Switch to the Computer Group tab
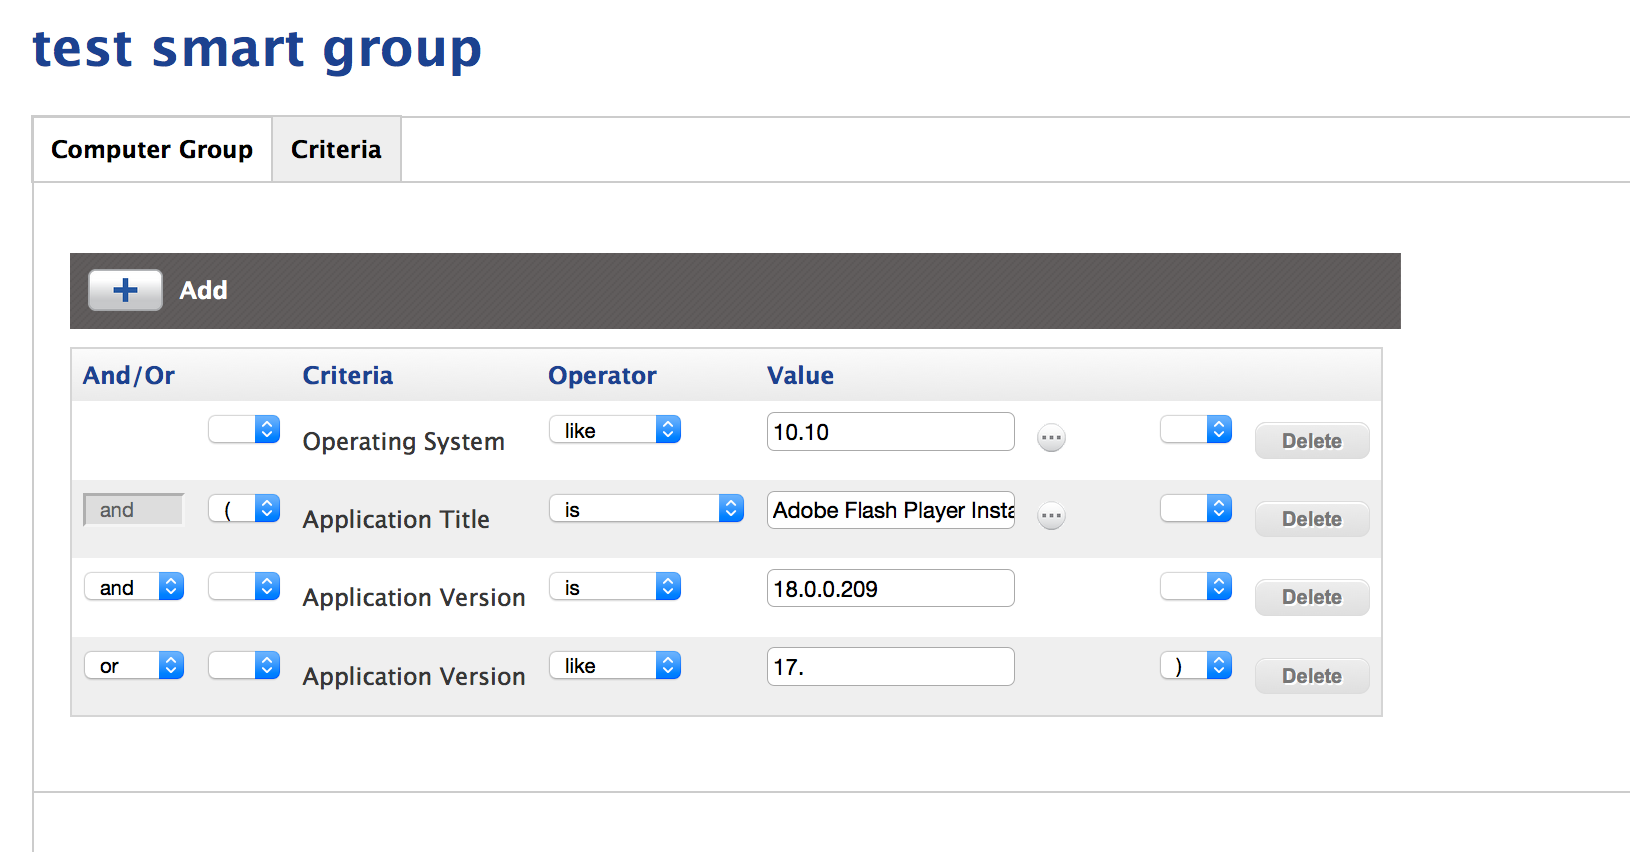The width and height of the screenshot is (1630, 852). click(x=152, y=149)
